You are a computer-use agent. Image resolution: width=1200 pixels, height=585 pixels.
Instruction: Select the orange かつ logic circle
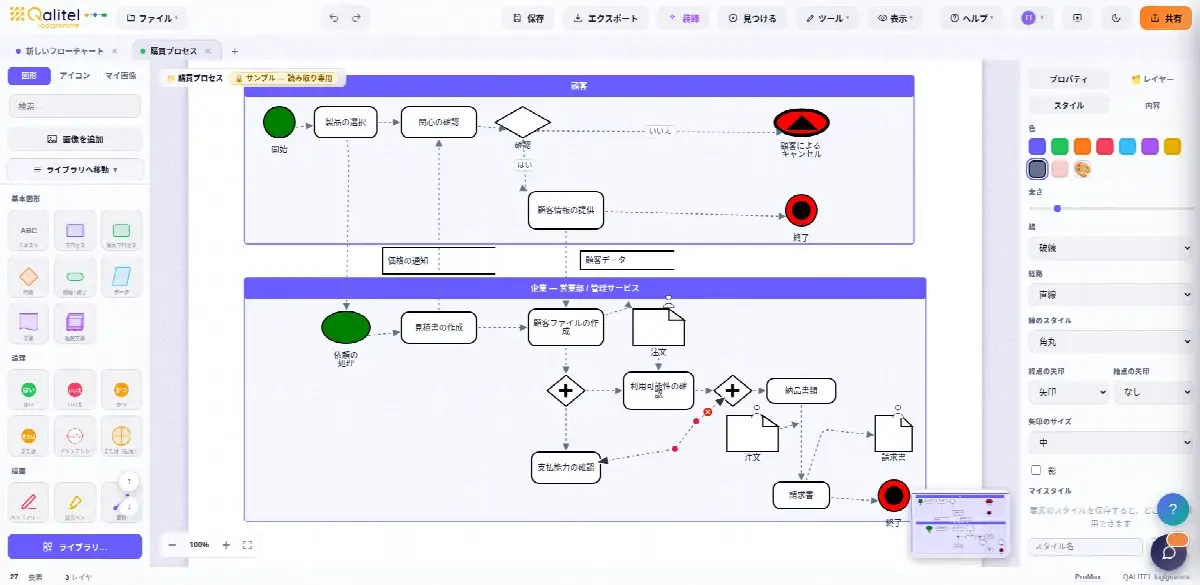[122, 390]
